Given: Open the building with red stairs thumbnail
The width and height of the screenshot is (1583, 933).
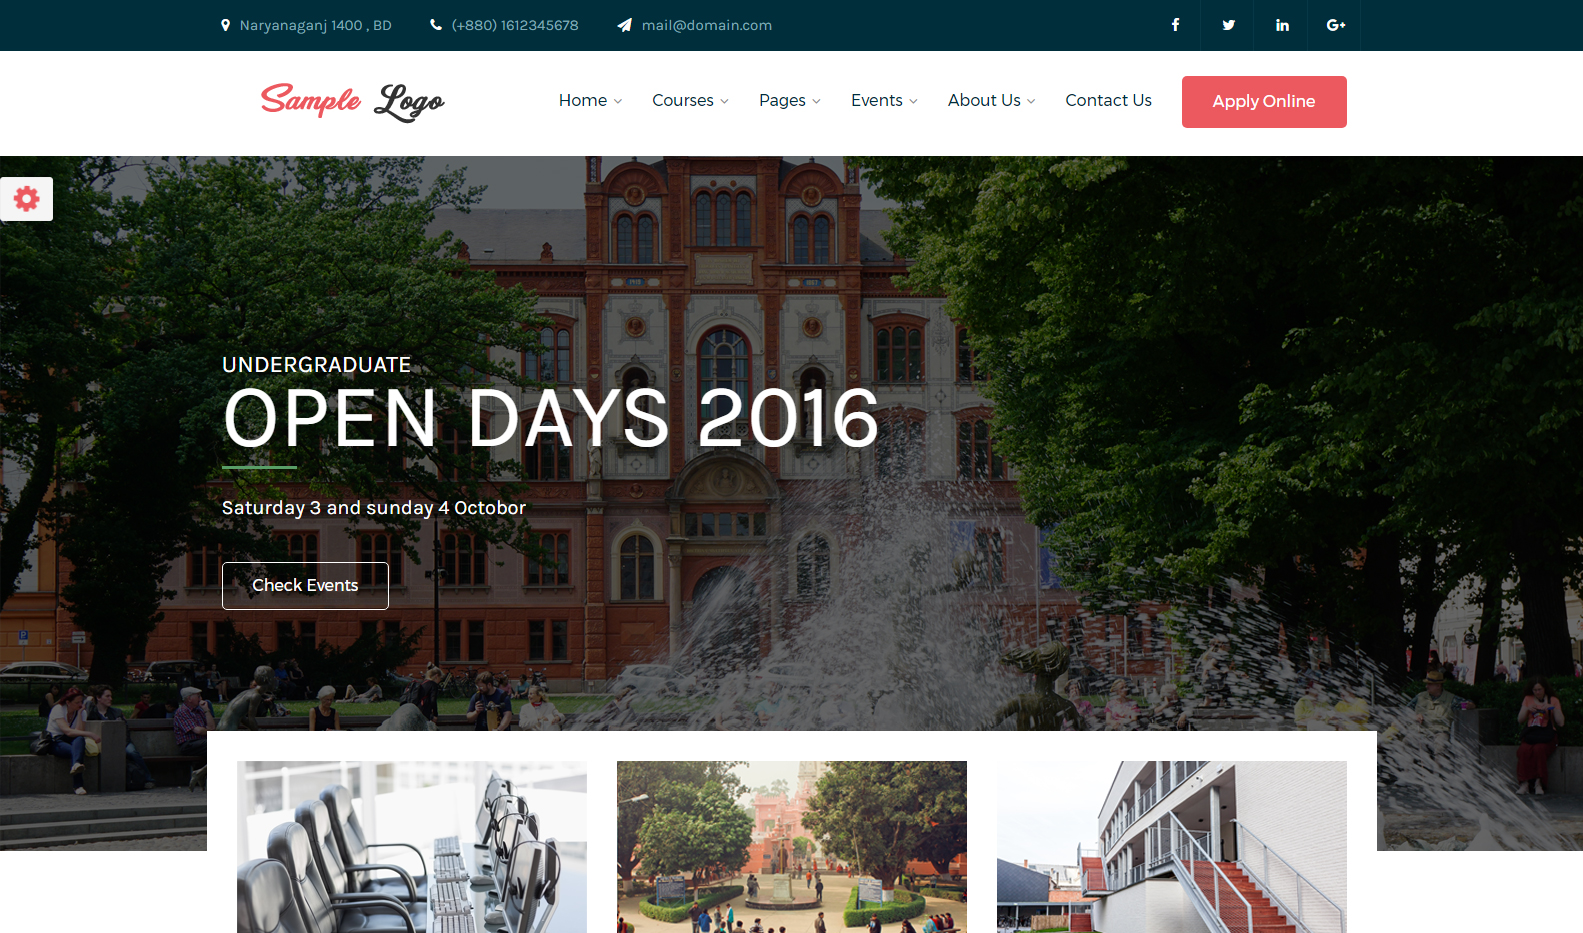Looking at the screenshot, I should (1172, 847).
